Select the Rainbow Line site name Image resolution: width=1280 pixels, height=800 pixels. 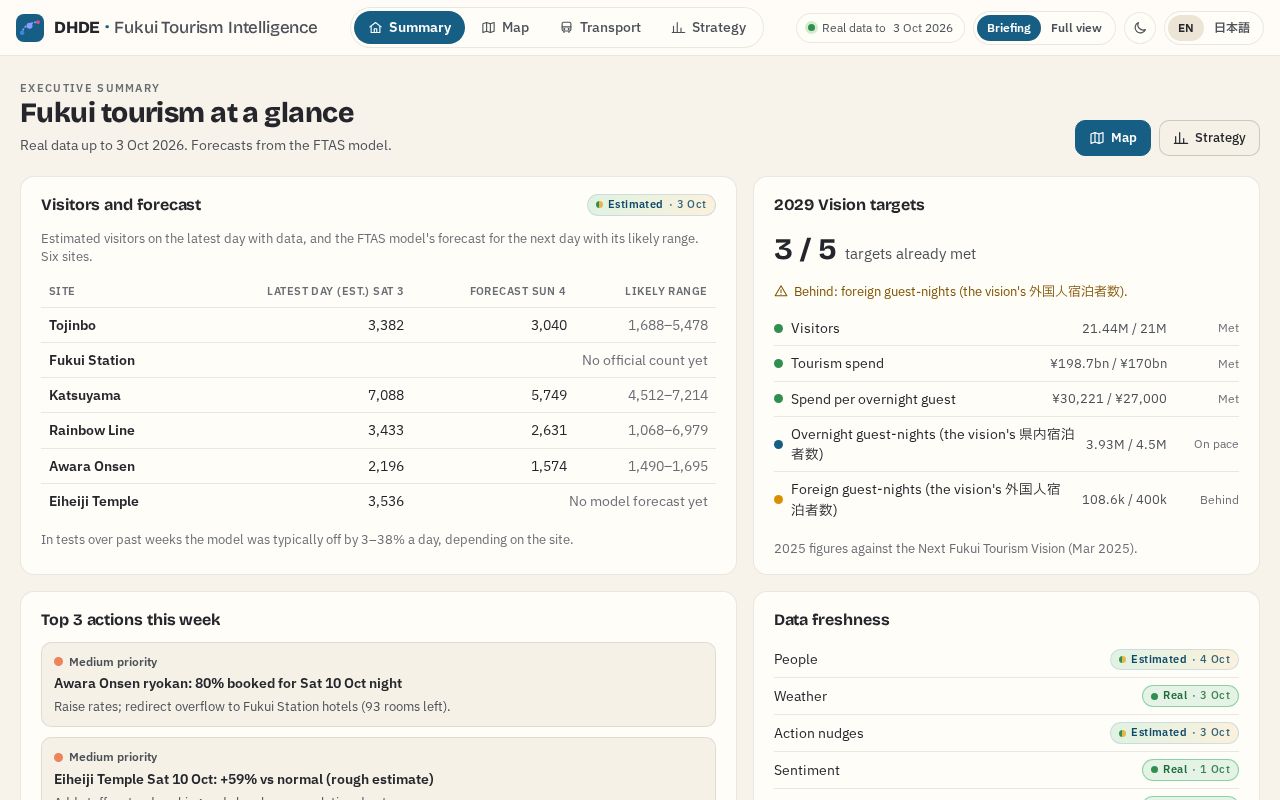[92, 430]
